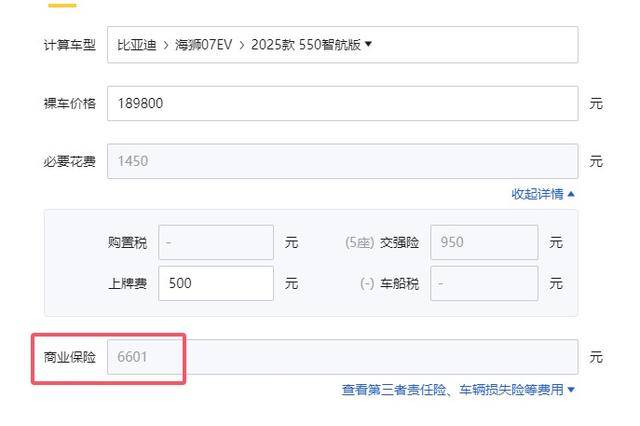Click the first breadcrumb chevron after 比亚迪

166,45
